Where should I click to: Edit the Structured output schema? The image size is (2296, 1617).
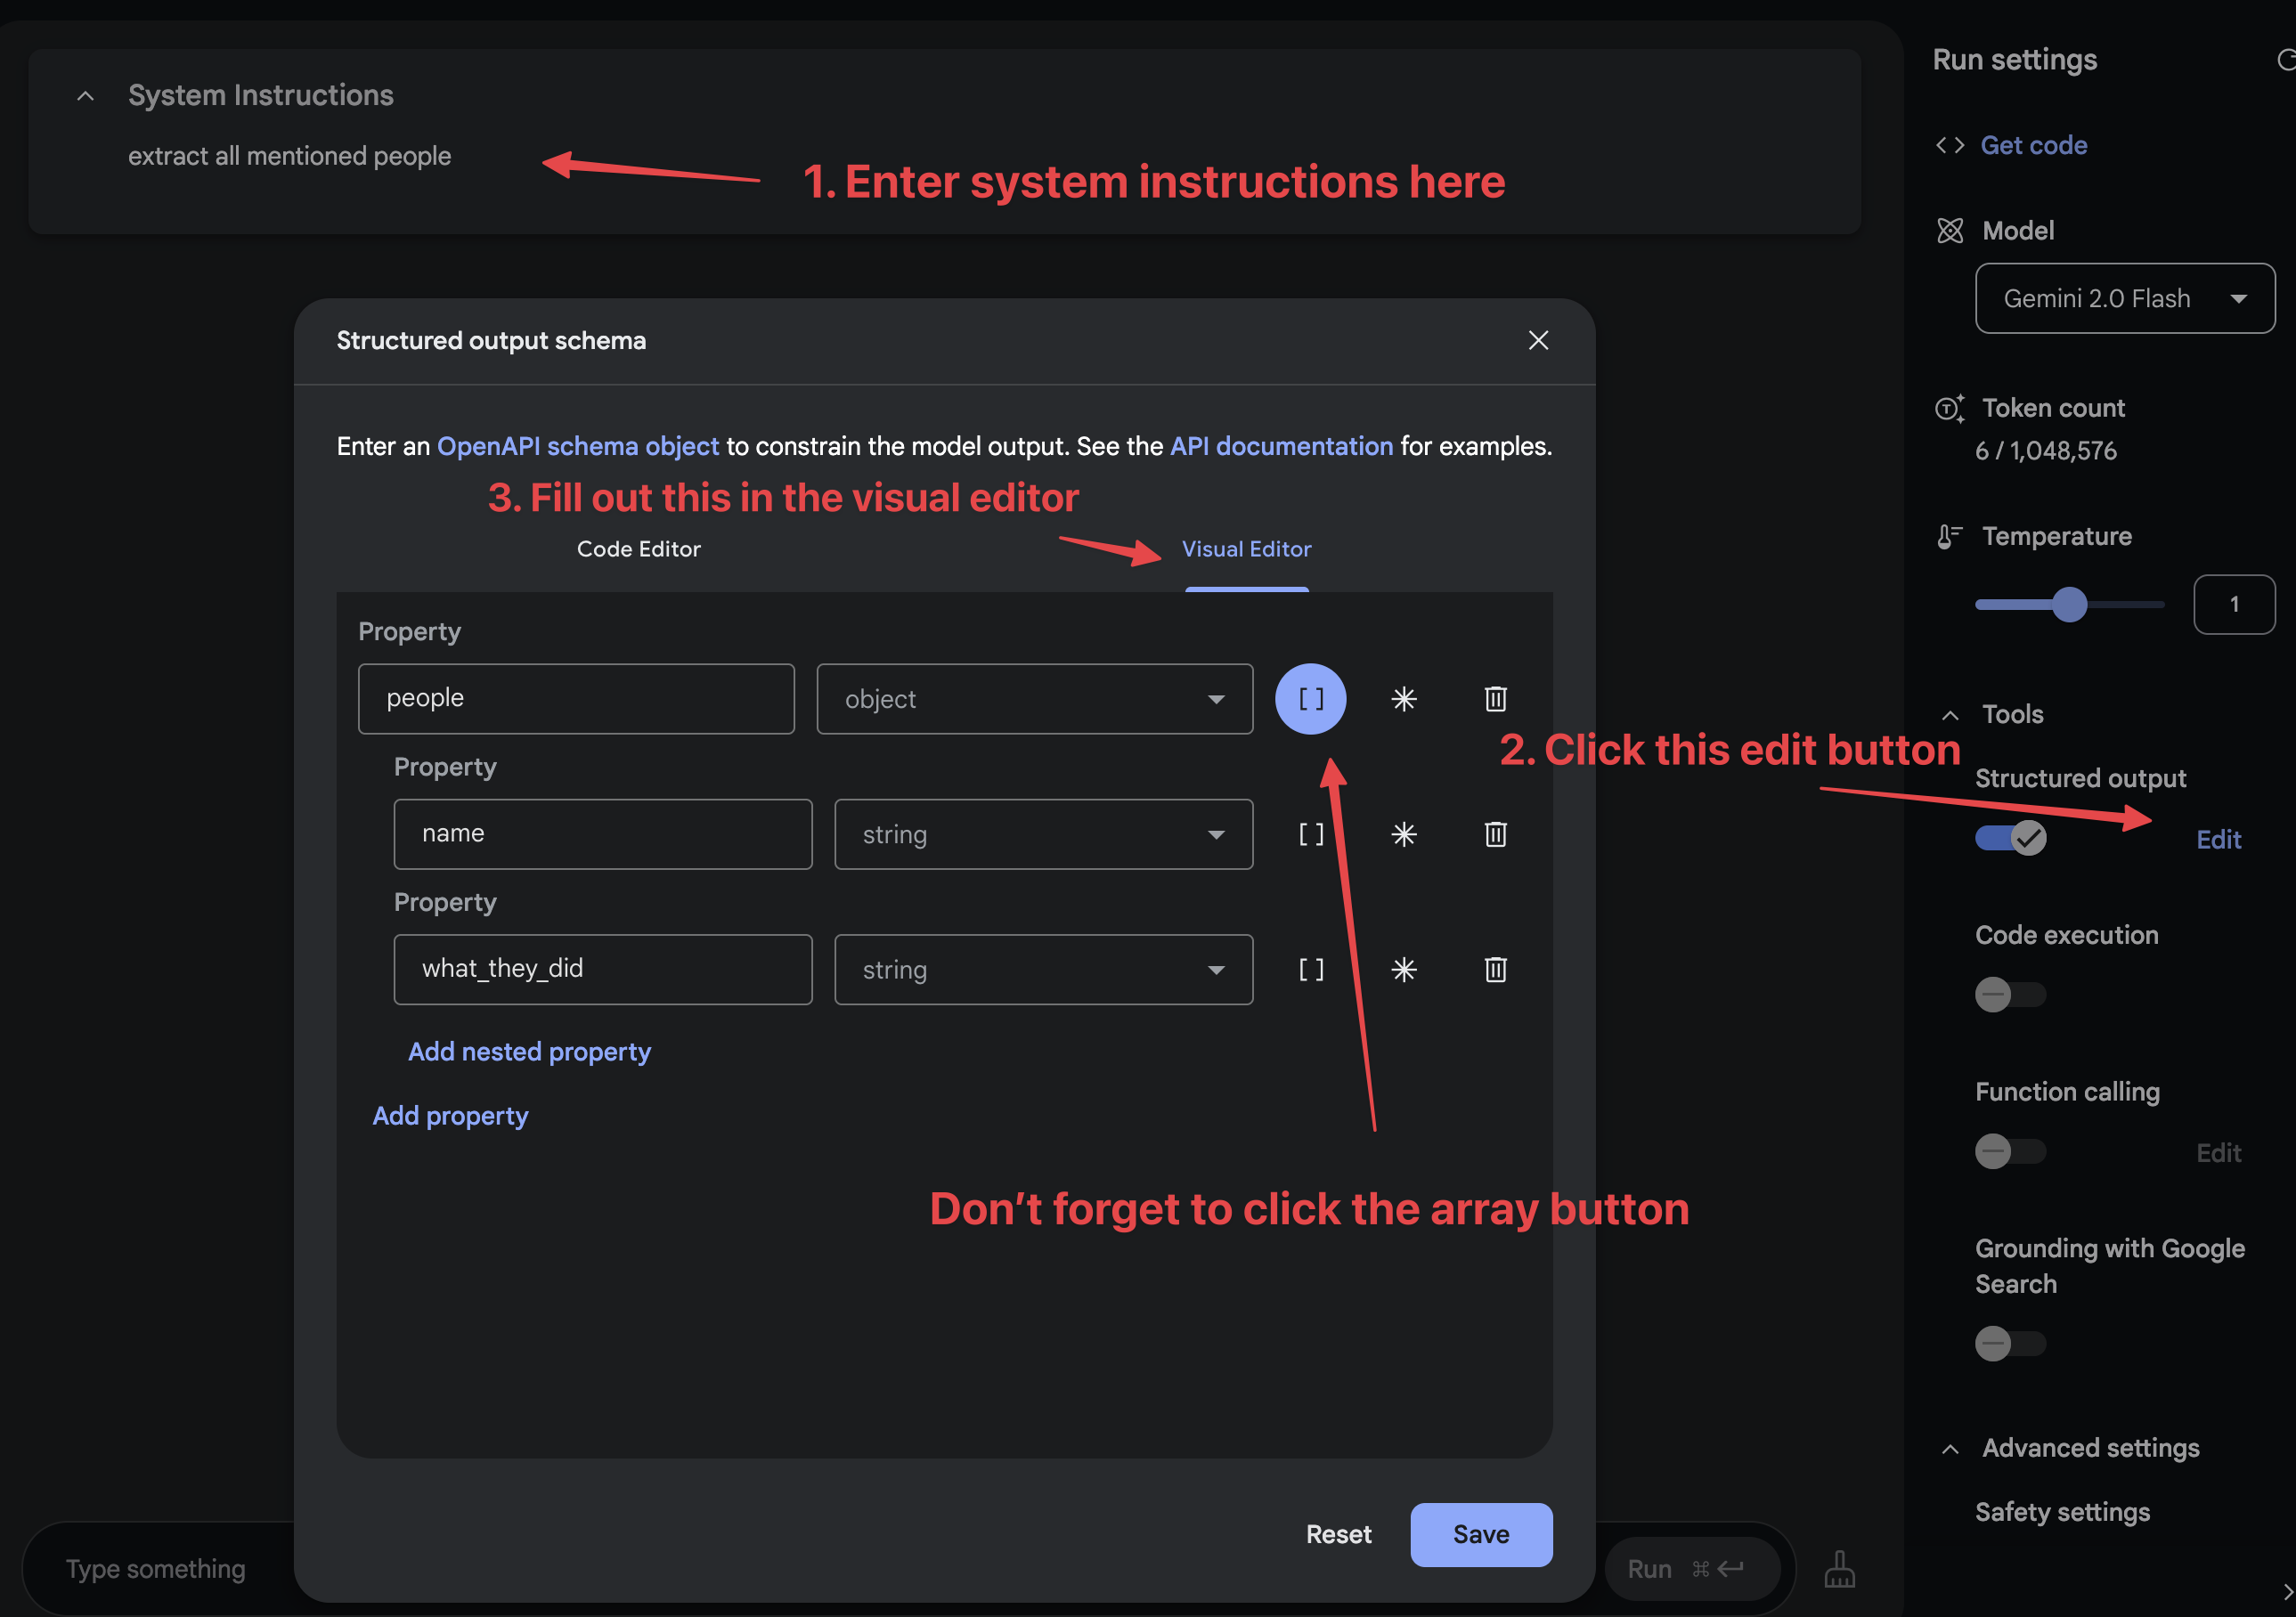tap(2218, 840)
